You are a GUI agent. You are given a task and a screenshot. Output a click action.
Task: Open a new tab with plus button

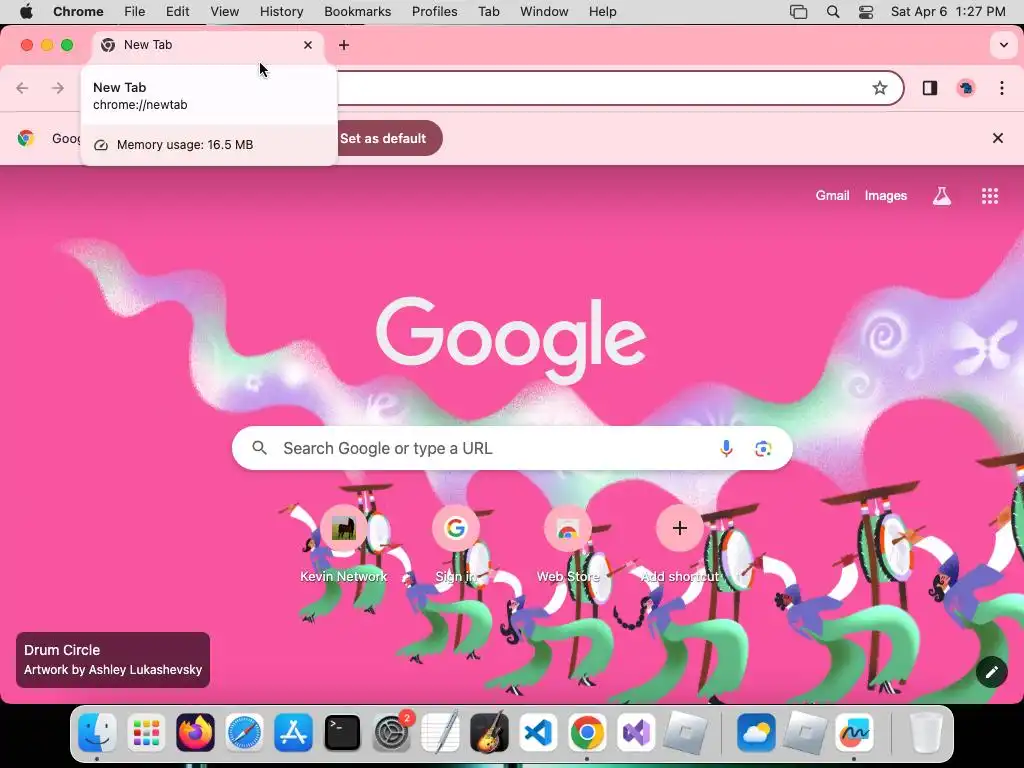pyautogui.click(x=344, y=45)
